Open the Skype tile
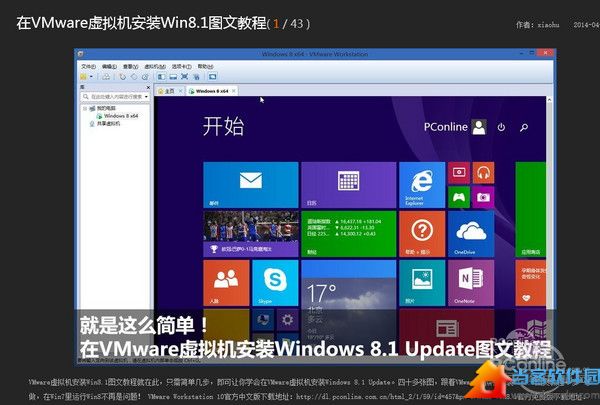This screenshot has height=405, width=600. tap(275, 283)
